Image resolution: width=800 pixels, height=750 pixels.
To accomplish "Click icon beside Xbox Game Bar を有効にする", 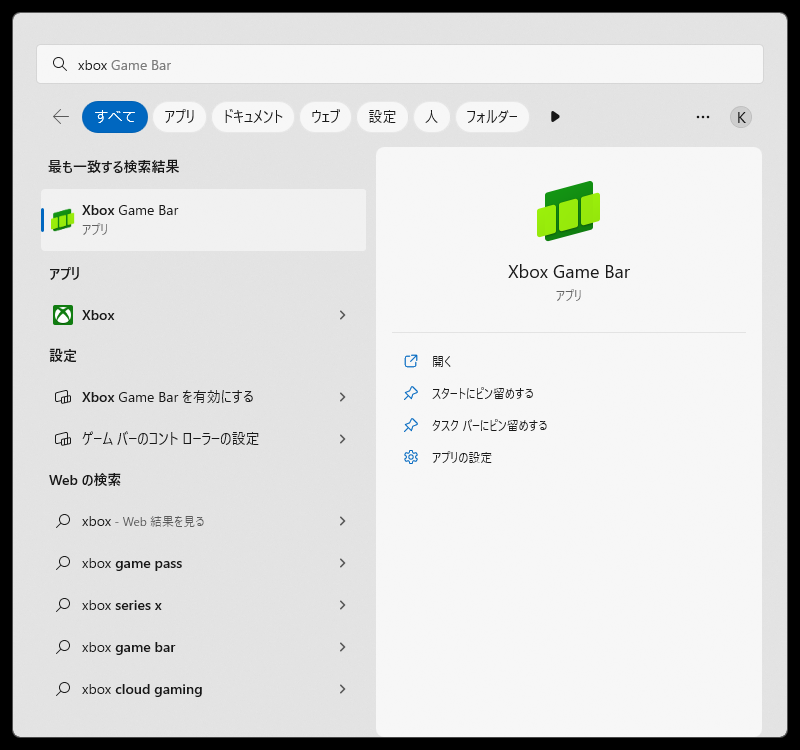I will point(63,397).
